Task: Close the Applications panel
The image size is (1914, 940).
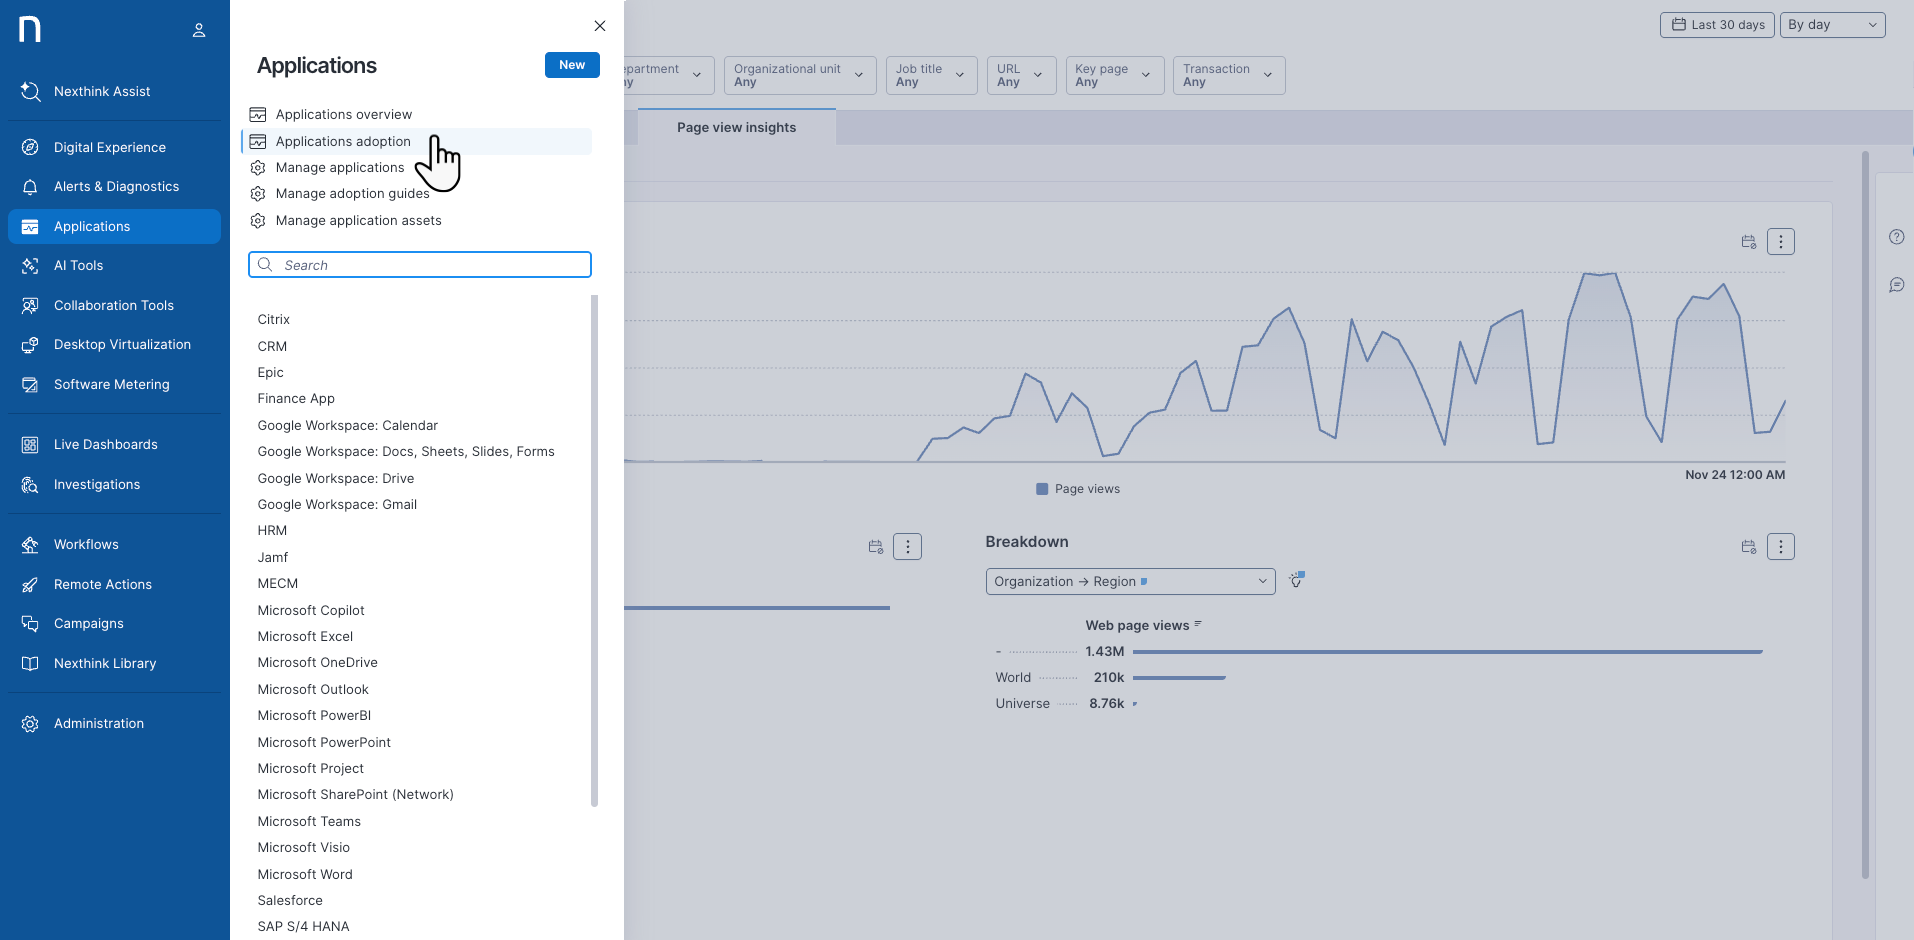Action: pyautogui.click(x=600, y=26)
